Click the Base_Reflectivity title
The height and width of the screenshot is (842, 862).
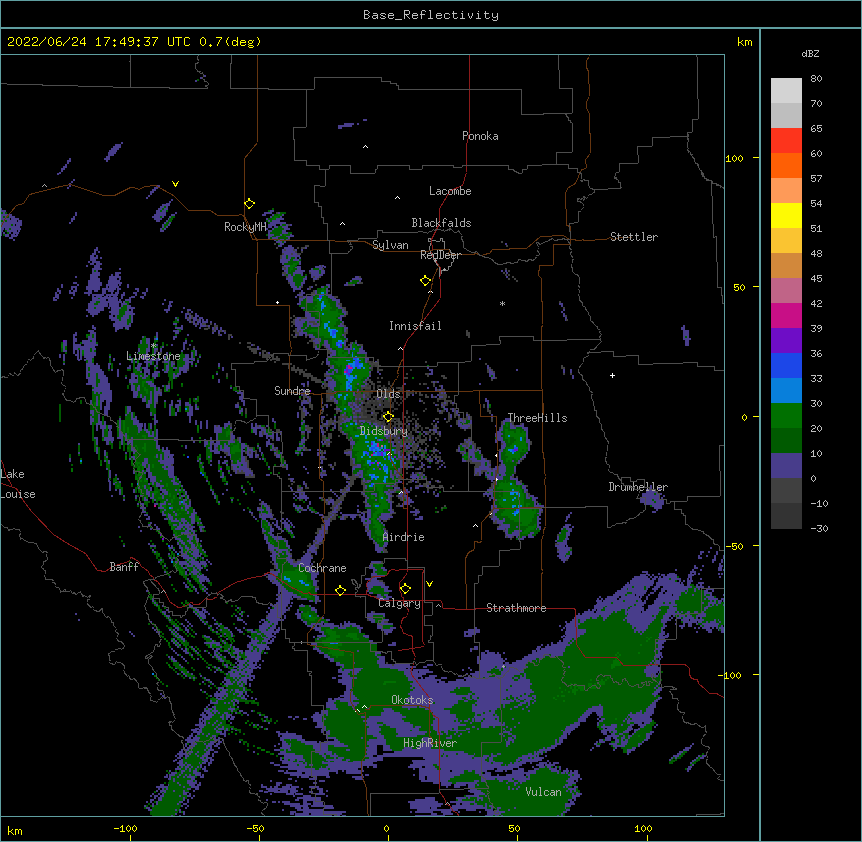431,15
